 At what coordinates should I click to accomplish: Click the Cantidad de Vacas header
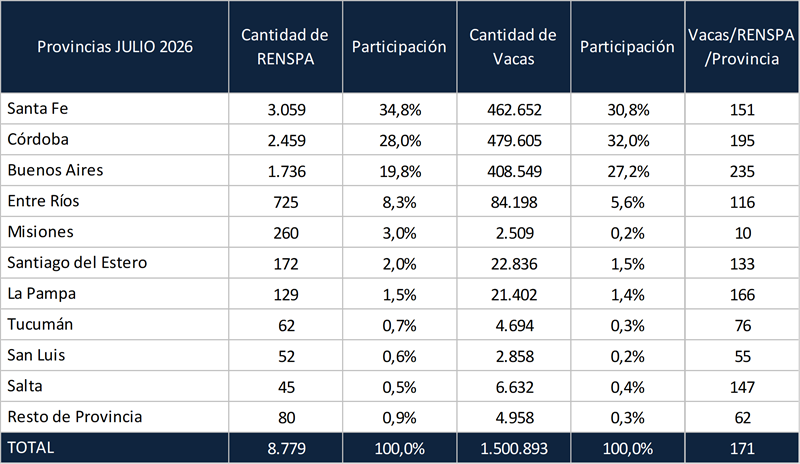coord(513,46)
